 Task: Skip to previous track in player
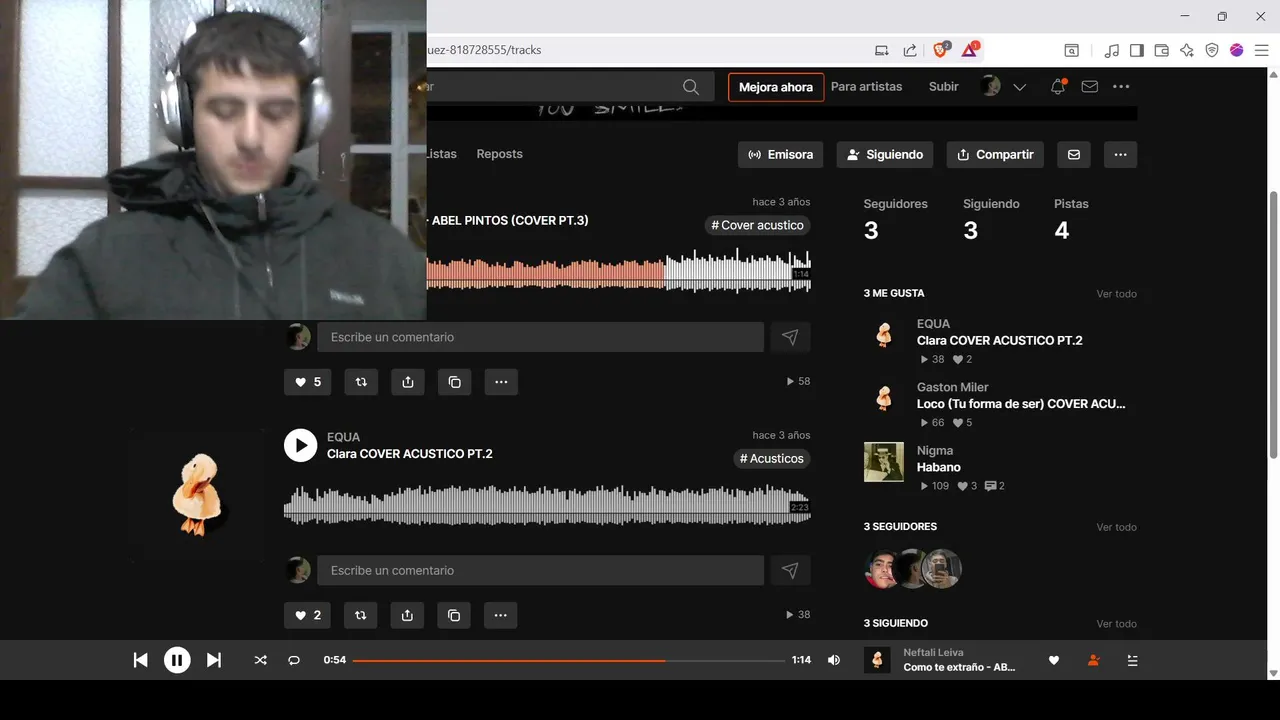(141, 660)
